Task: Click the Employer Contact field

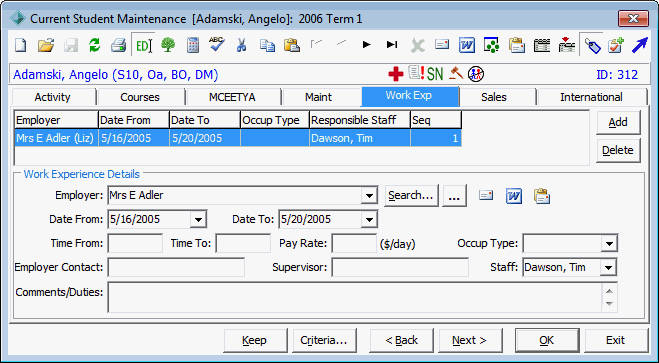Action: [x=176, y=268]
